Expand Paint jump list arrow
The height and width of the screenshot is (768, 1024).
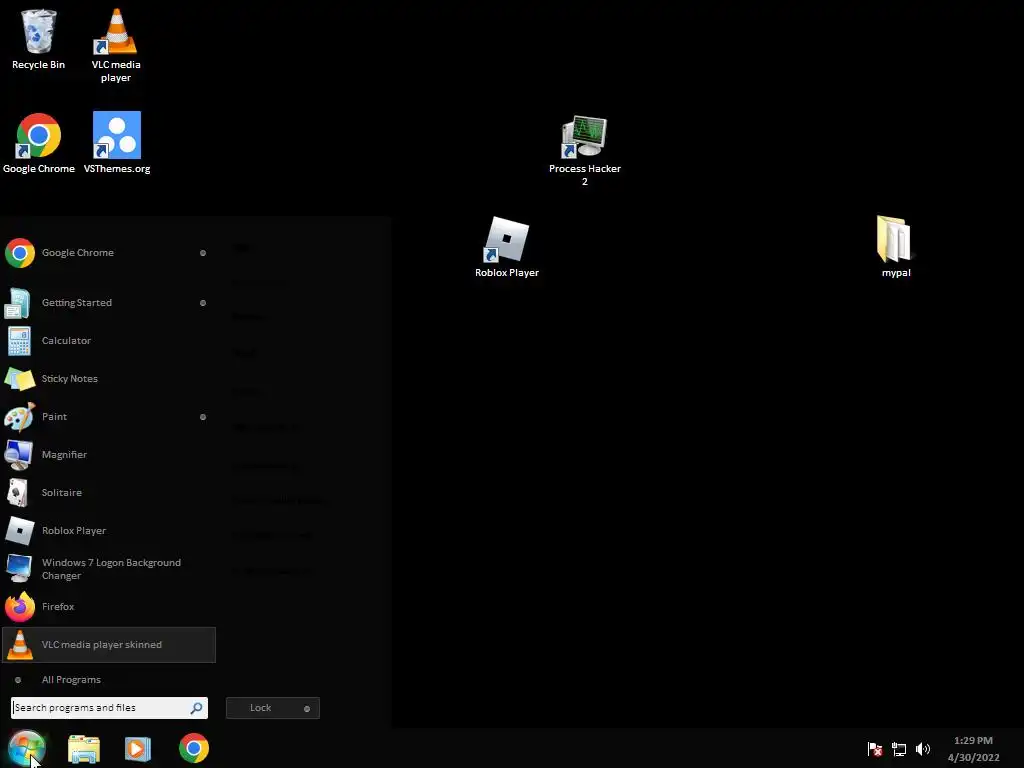(203, 417)
